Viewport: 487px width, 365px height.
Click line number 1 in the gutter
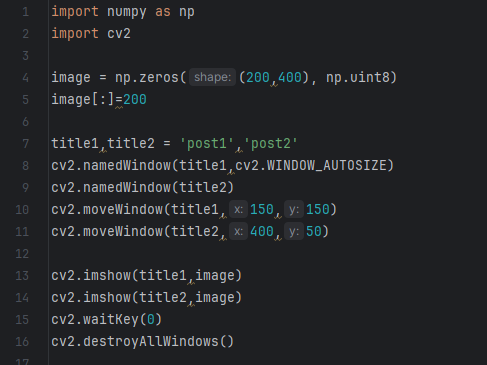tap(25, 12)
